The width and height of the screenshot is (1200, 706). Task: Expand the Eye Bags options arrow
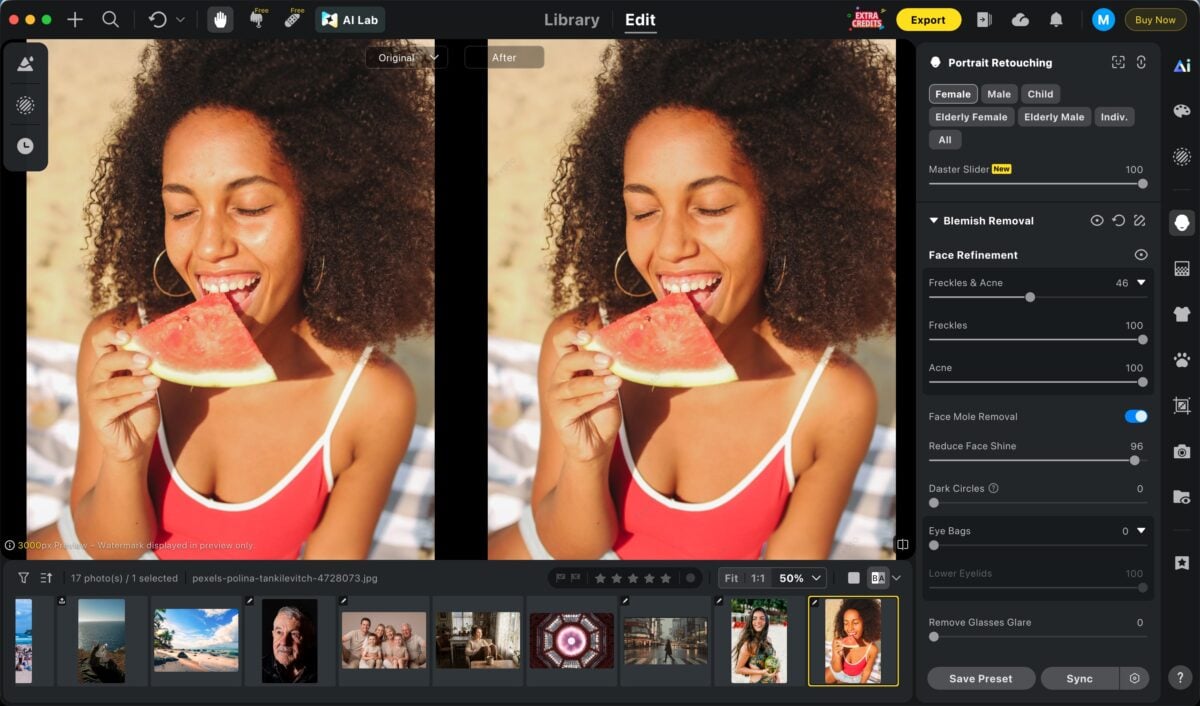coord(1141,531)
